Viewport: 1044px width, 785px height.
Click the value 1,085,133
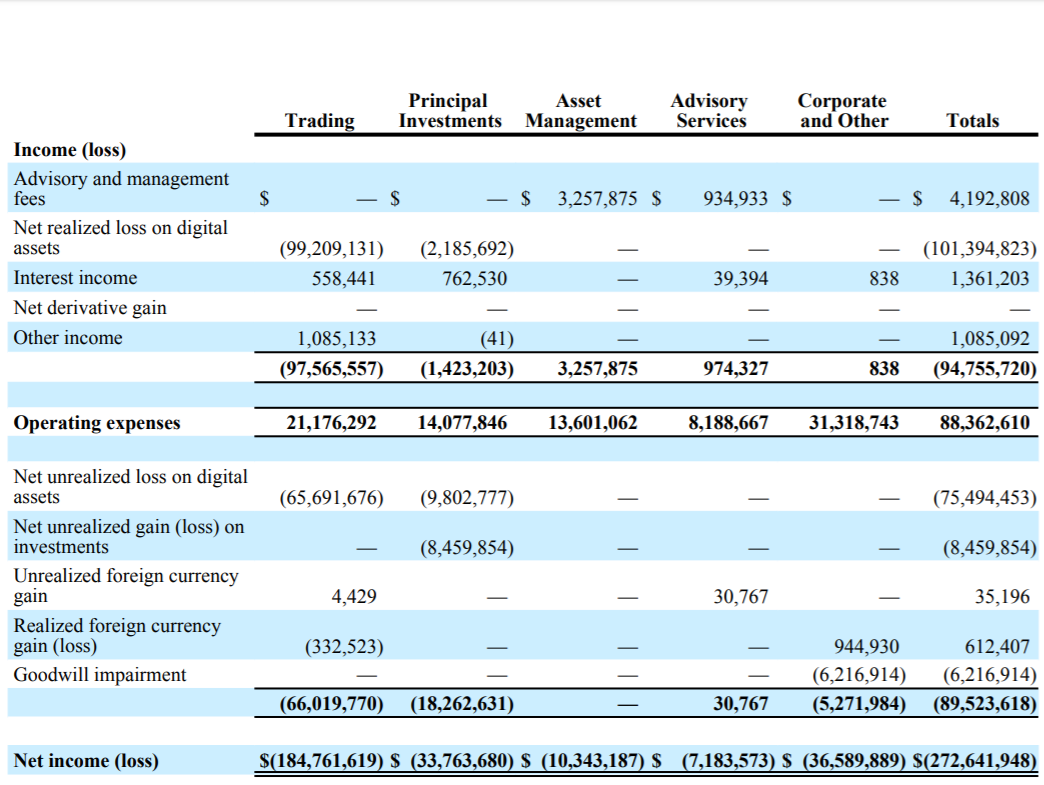click(x=336, y=339)
